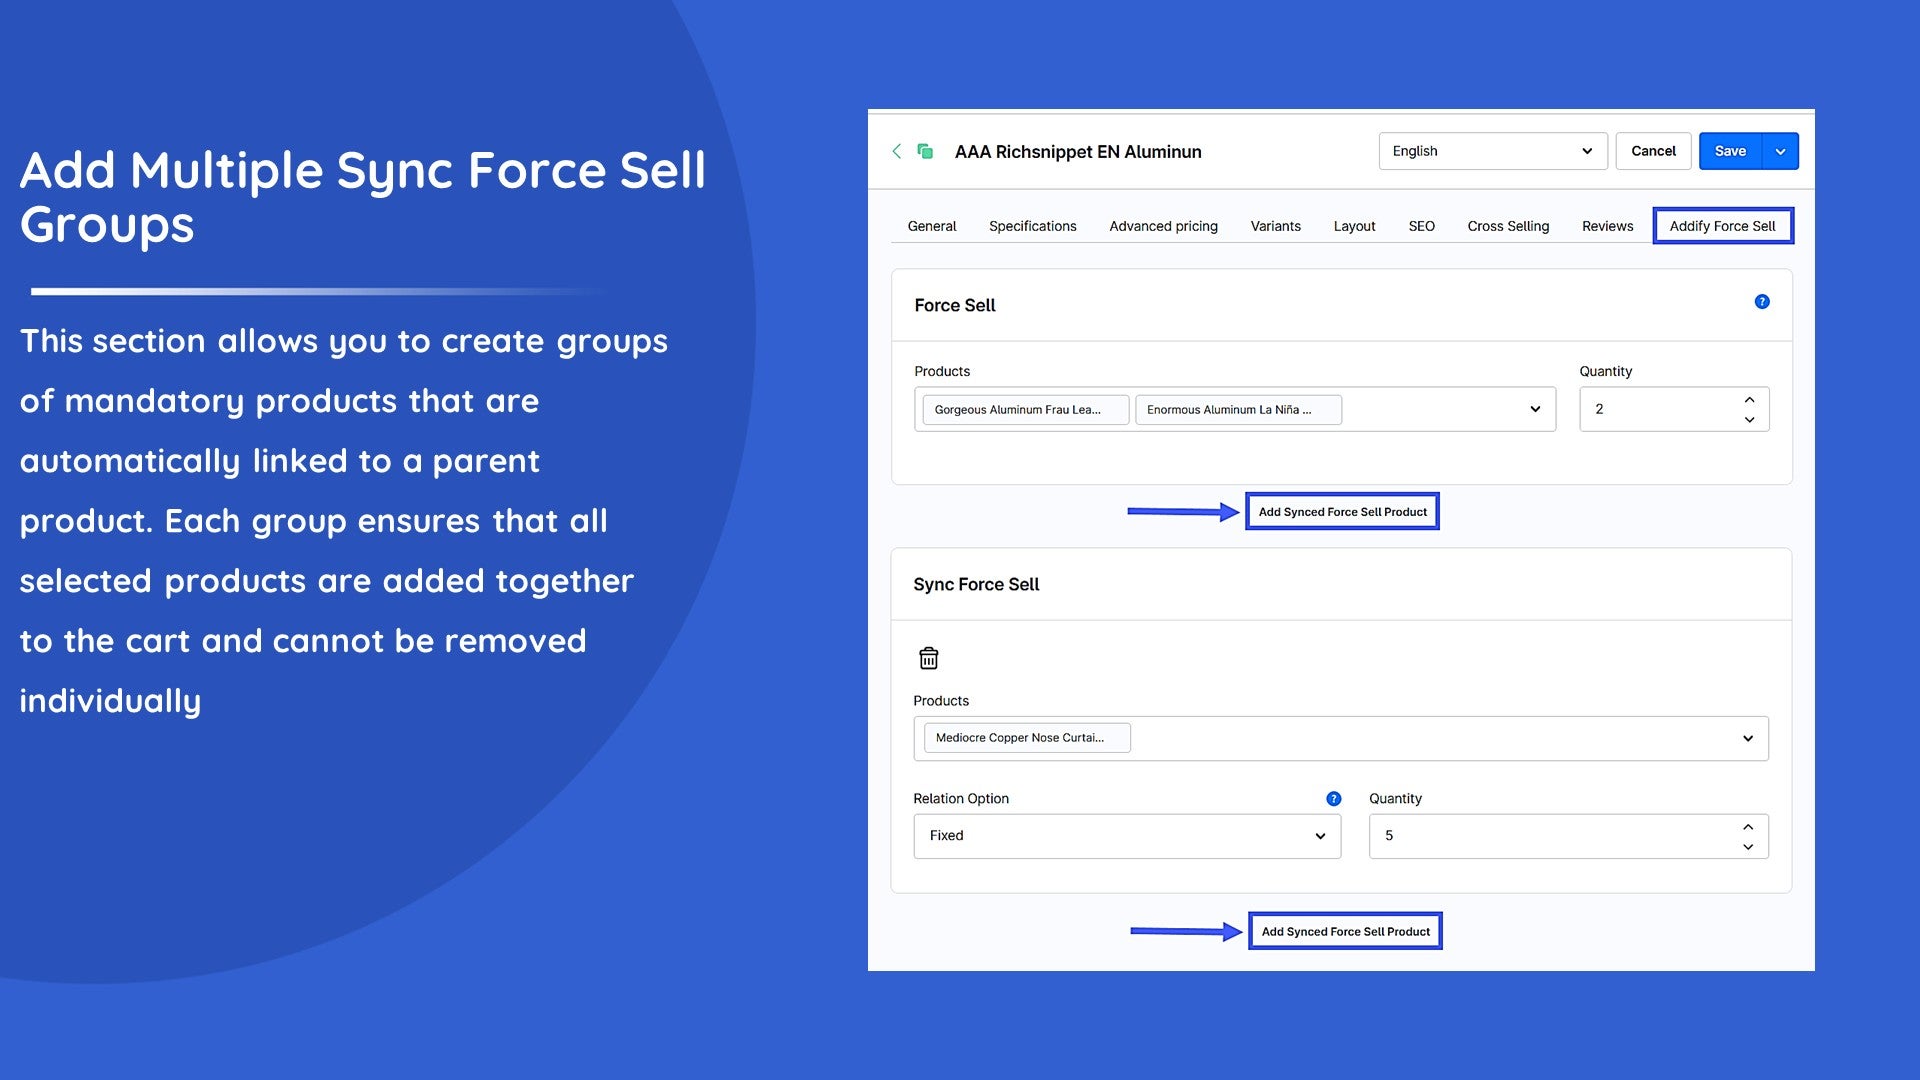Open the Advanced pricing tab

click(x=1163, y=226)
